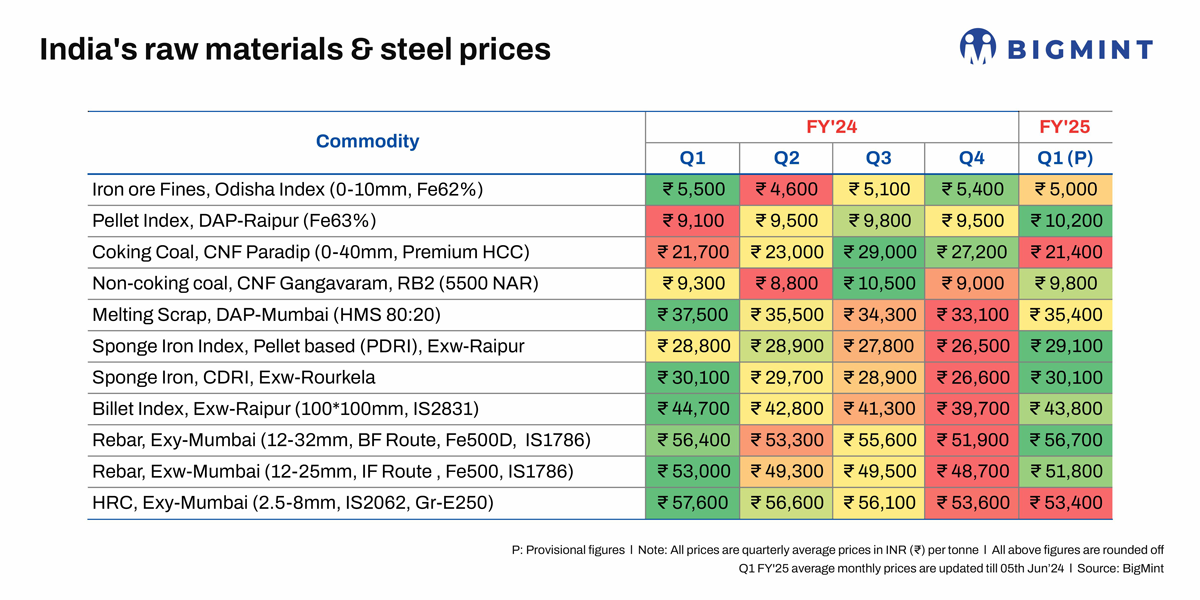
Task: Click the FY'25 header label
Action: [1065, 127]
